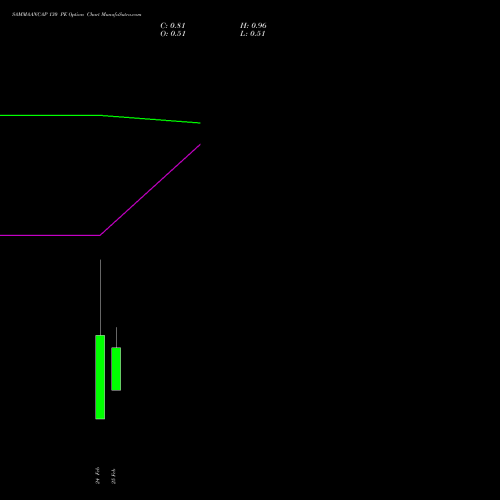
Task: Select the shorter green candlestick for 25 Feb
Action: point(116,369)
